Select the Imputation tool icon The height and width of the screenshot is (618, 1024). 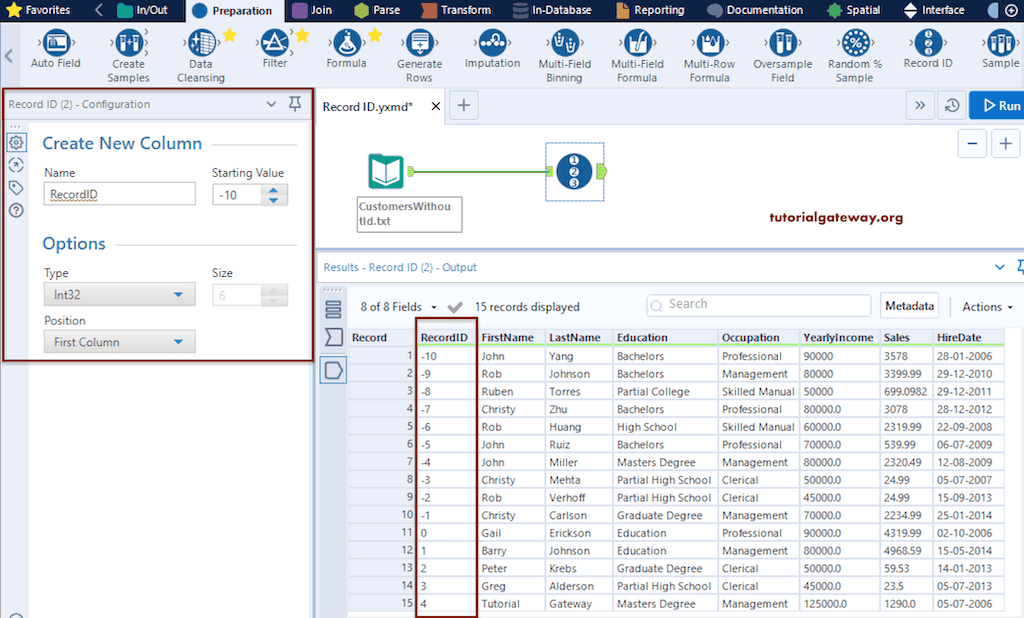pyautogui.click(x=492, y=43)
